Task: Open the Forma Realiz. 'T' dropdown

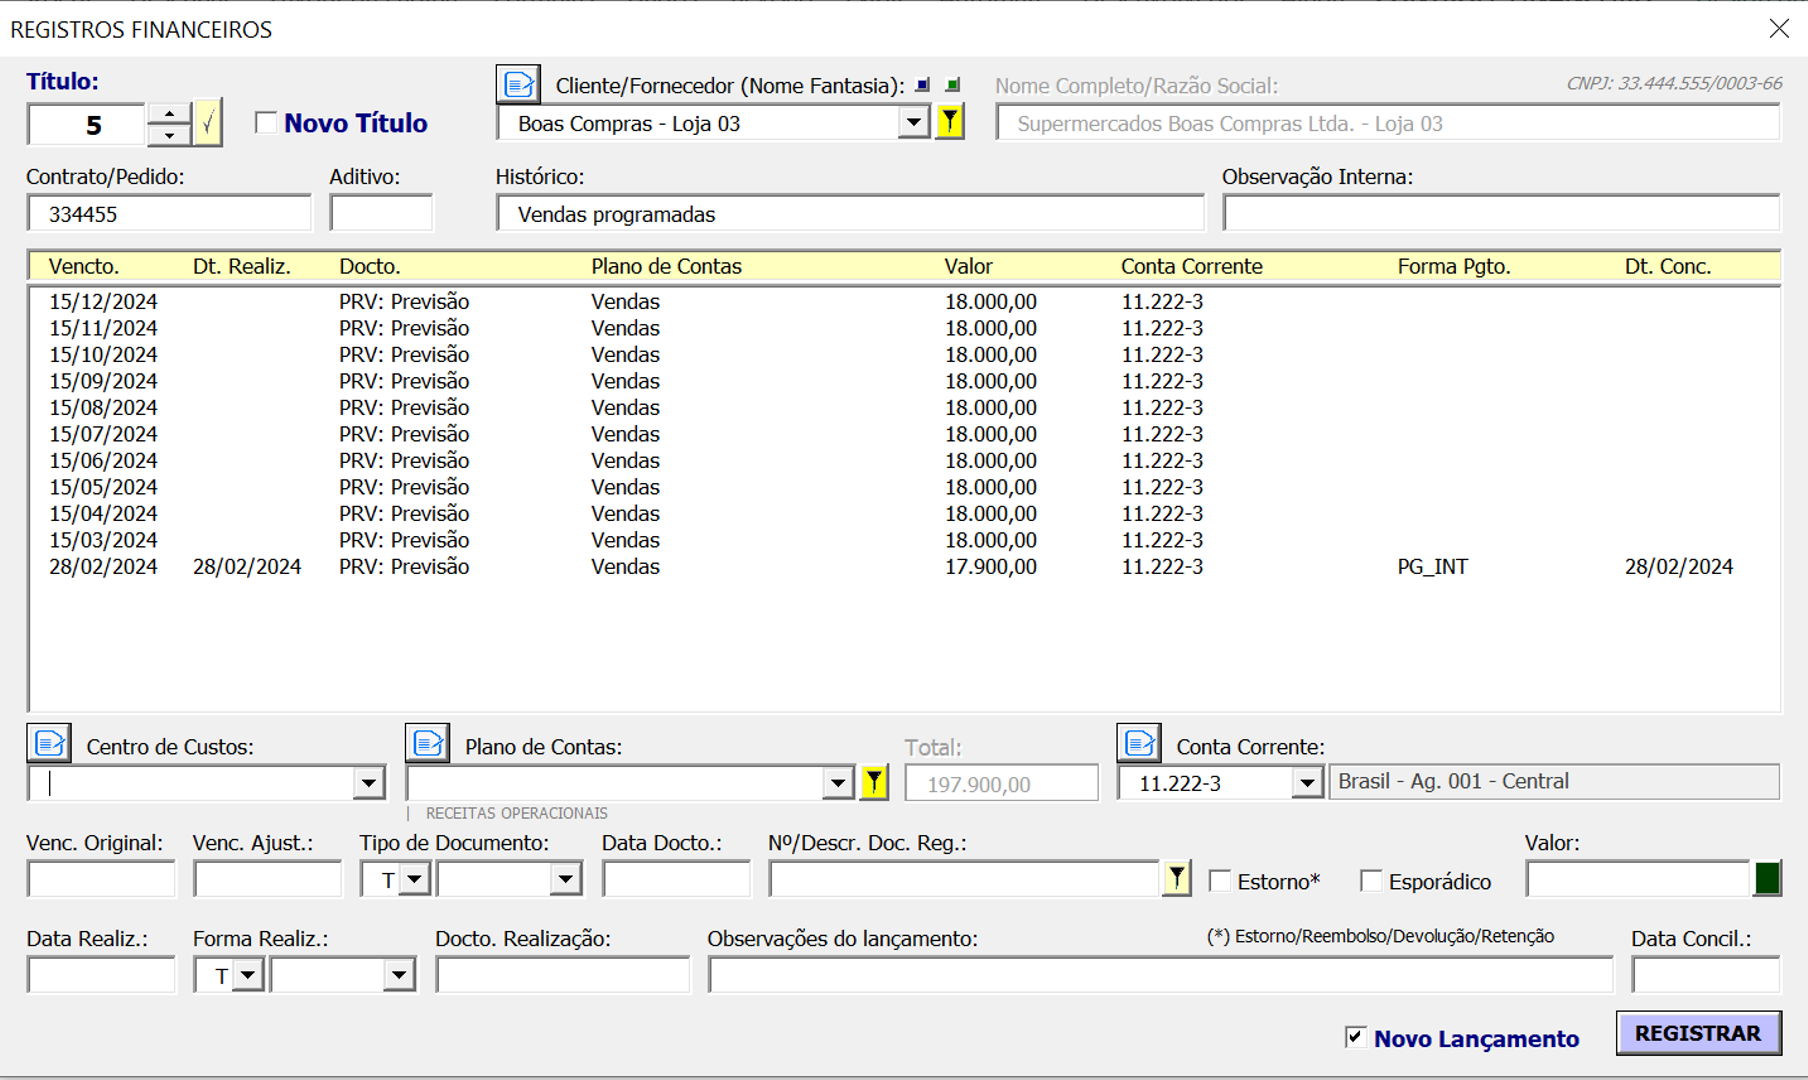Action: point(248,975)
